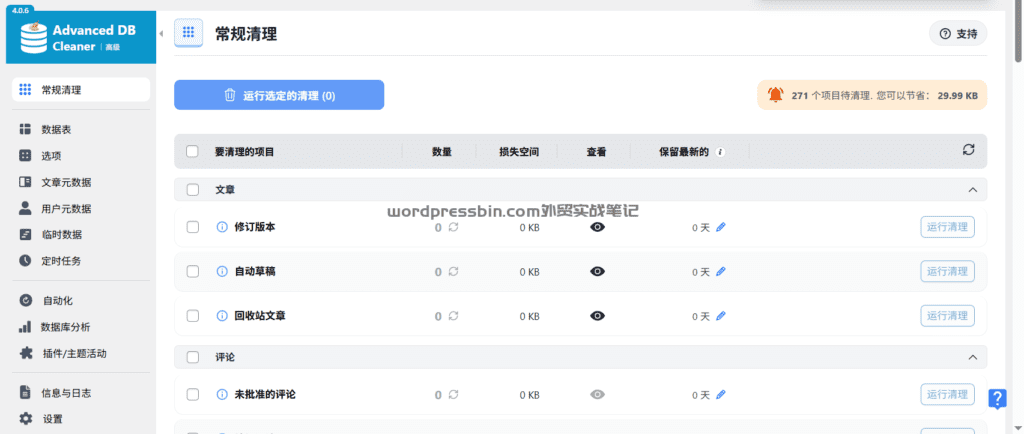
Task: Click the 查看 column header
Action: pos(596,152)
